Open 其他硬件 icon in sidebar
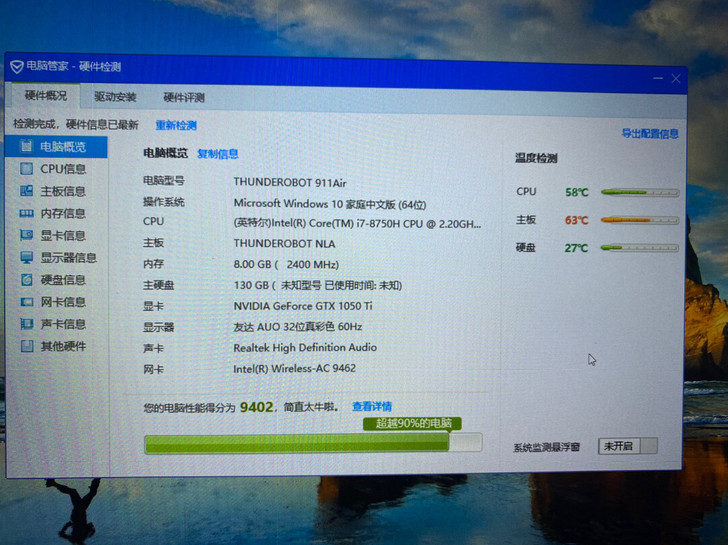 (26, 346)
